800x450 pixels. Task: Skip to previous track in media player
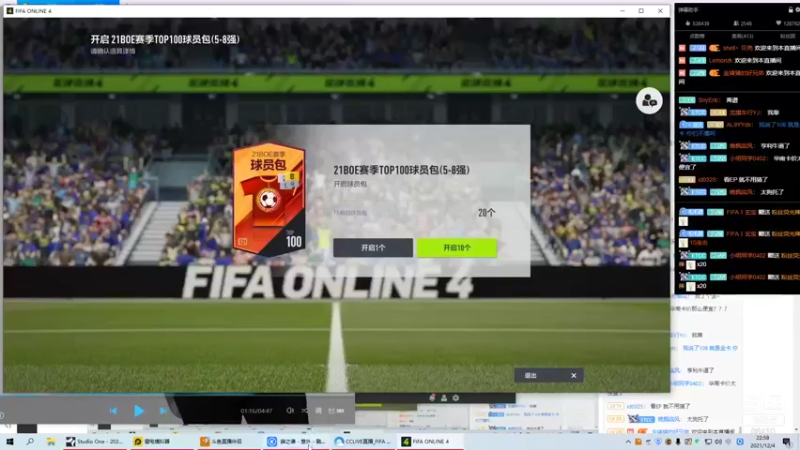(x=113, y=411)
